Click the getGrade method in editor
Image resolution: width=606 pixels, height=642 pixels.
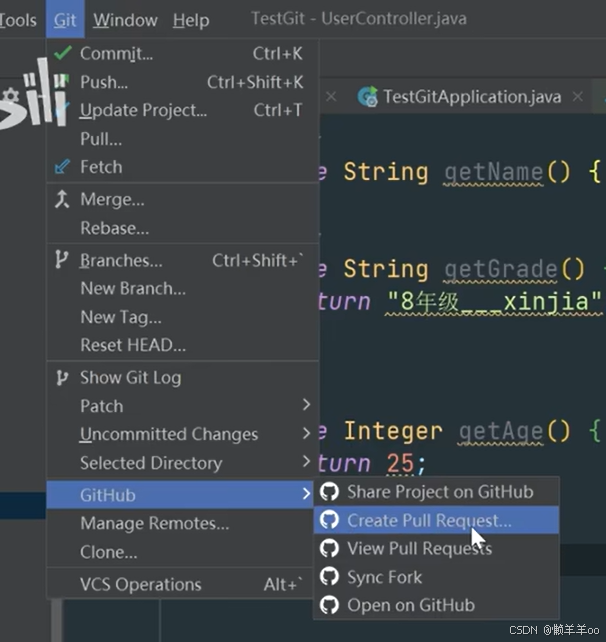pos(500,269)
